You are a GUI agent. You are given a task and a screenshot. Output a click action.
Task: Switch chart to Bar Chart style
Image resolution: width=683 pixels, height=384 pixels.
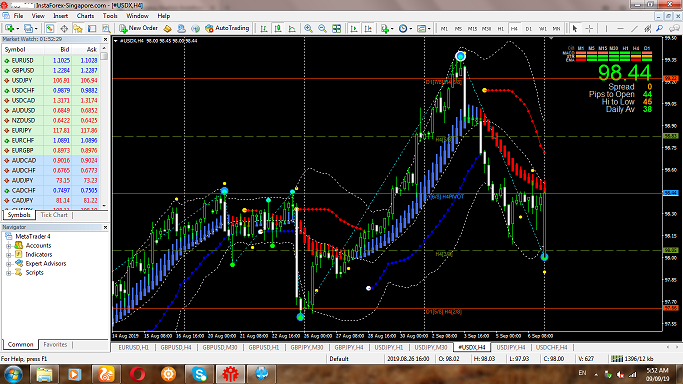tap(264, 28)
